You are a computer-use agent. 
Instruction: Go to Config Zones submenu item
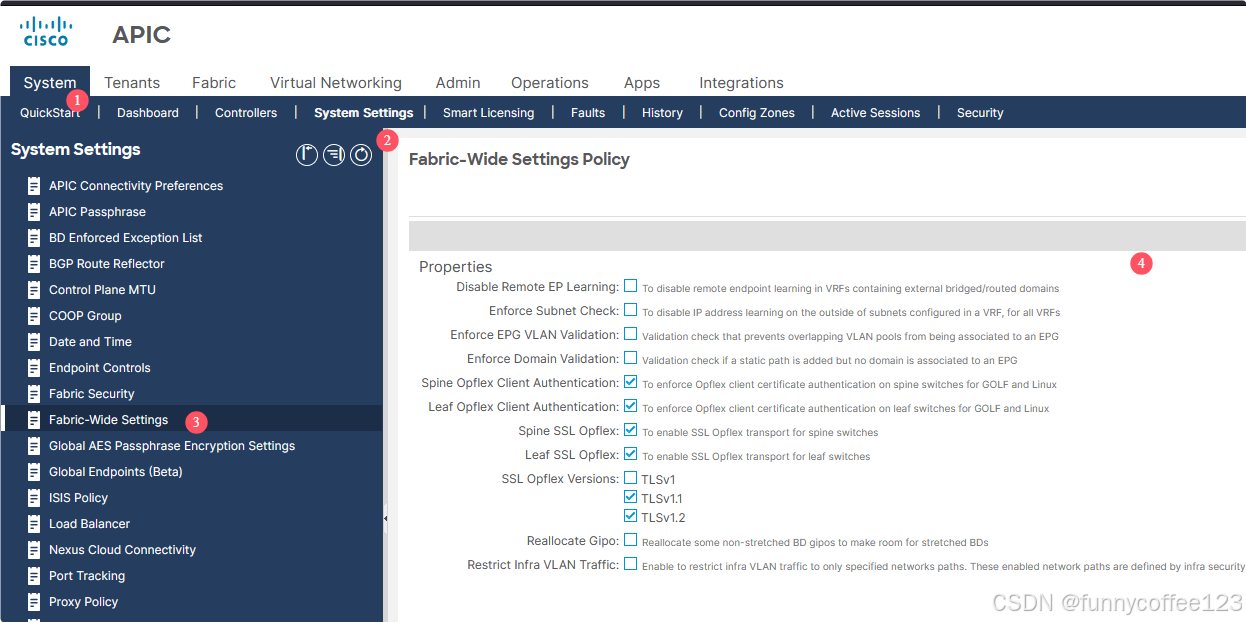[x=757, y=113]
